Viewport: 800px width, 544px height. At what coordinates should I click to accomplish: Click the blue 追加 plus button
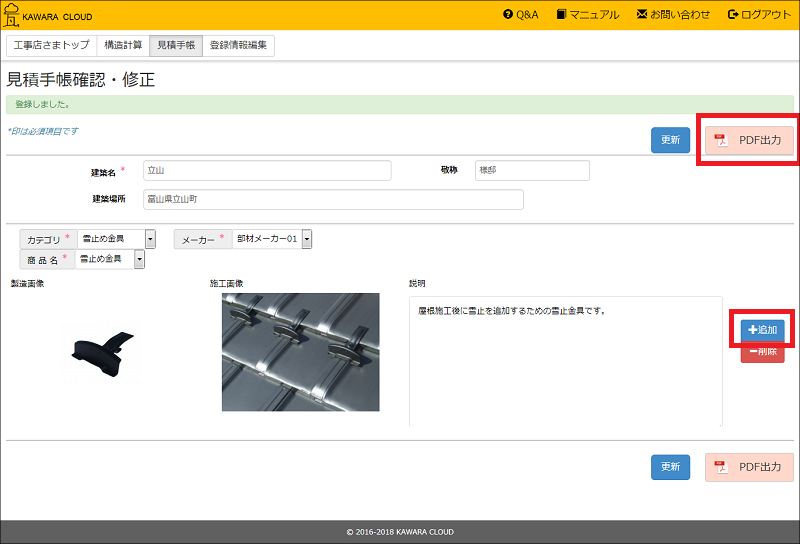click(762, 330)
